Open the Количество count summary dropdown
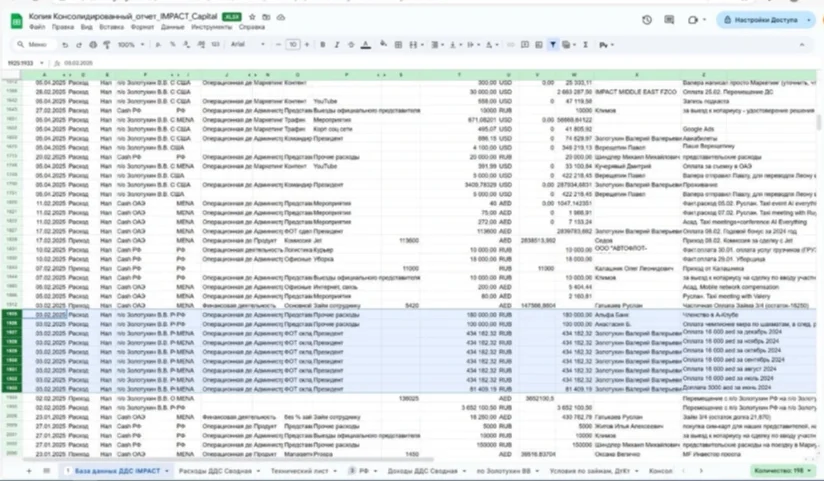The image size is (824, 481). click(782, 470)
